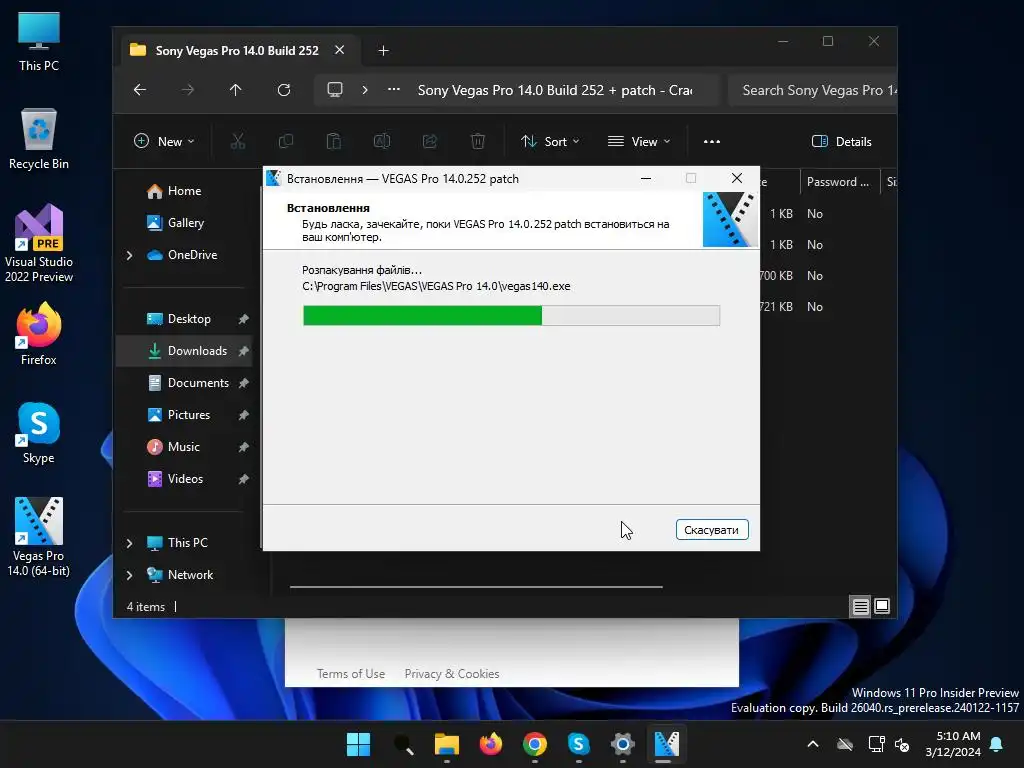Screen dimensions: 1024x768
Task: Open the Recycle Bin desktop icon
Action: point(39,139)
